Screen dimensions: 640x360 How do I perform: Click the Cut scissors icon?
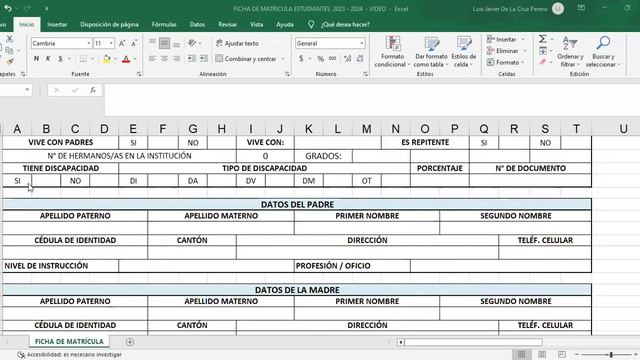[x=9, y=39]
